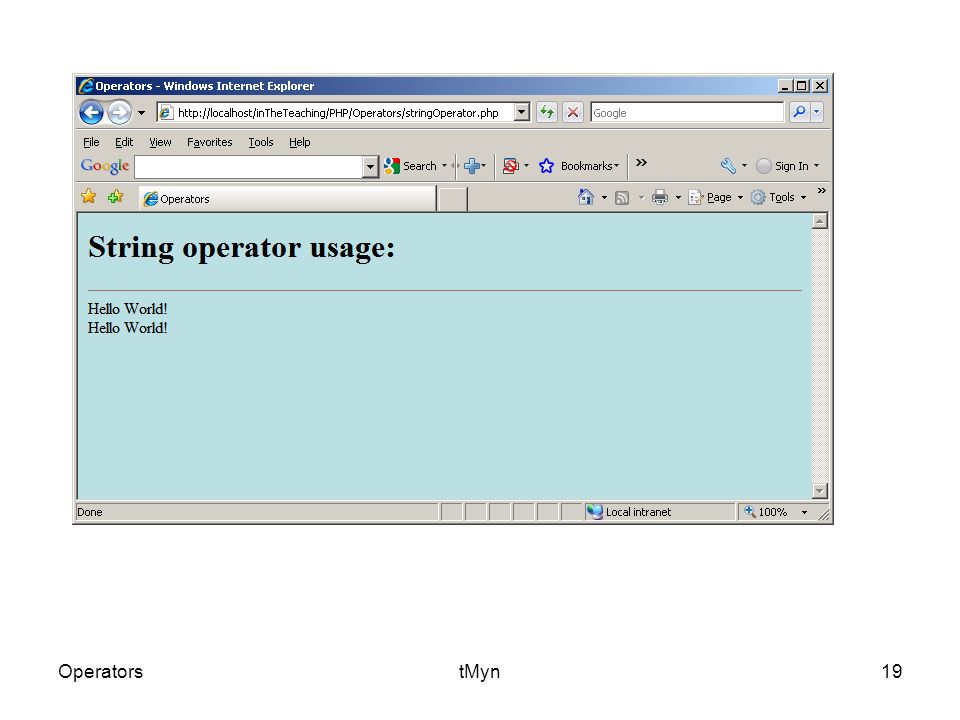Click the Google toolbar search input box
The height and width of the screenshot is (720, 960).
tap(249, 167)
